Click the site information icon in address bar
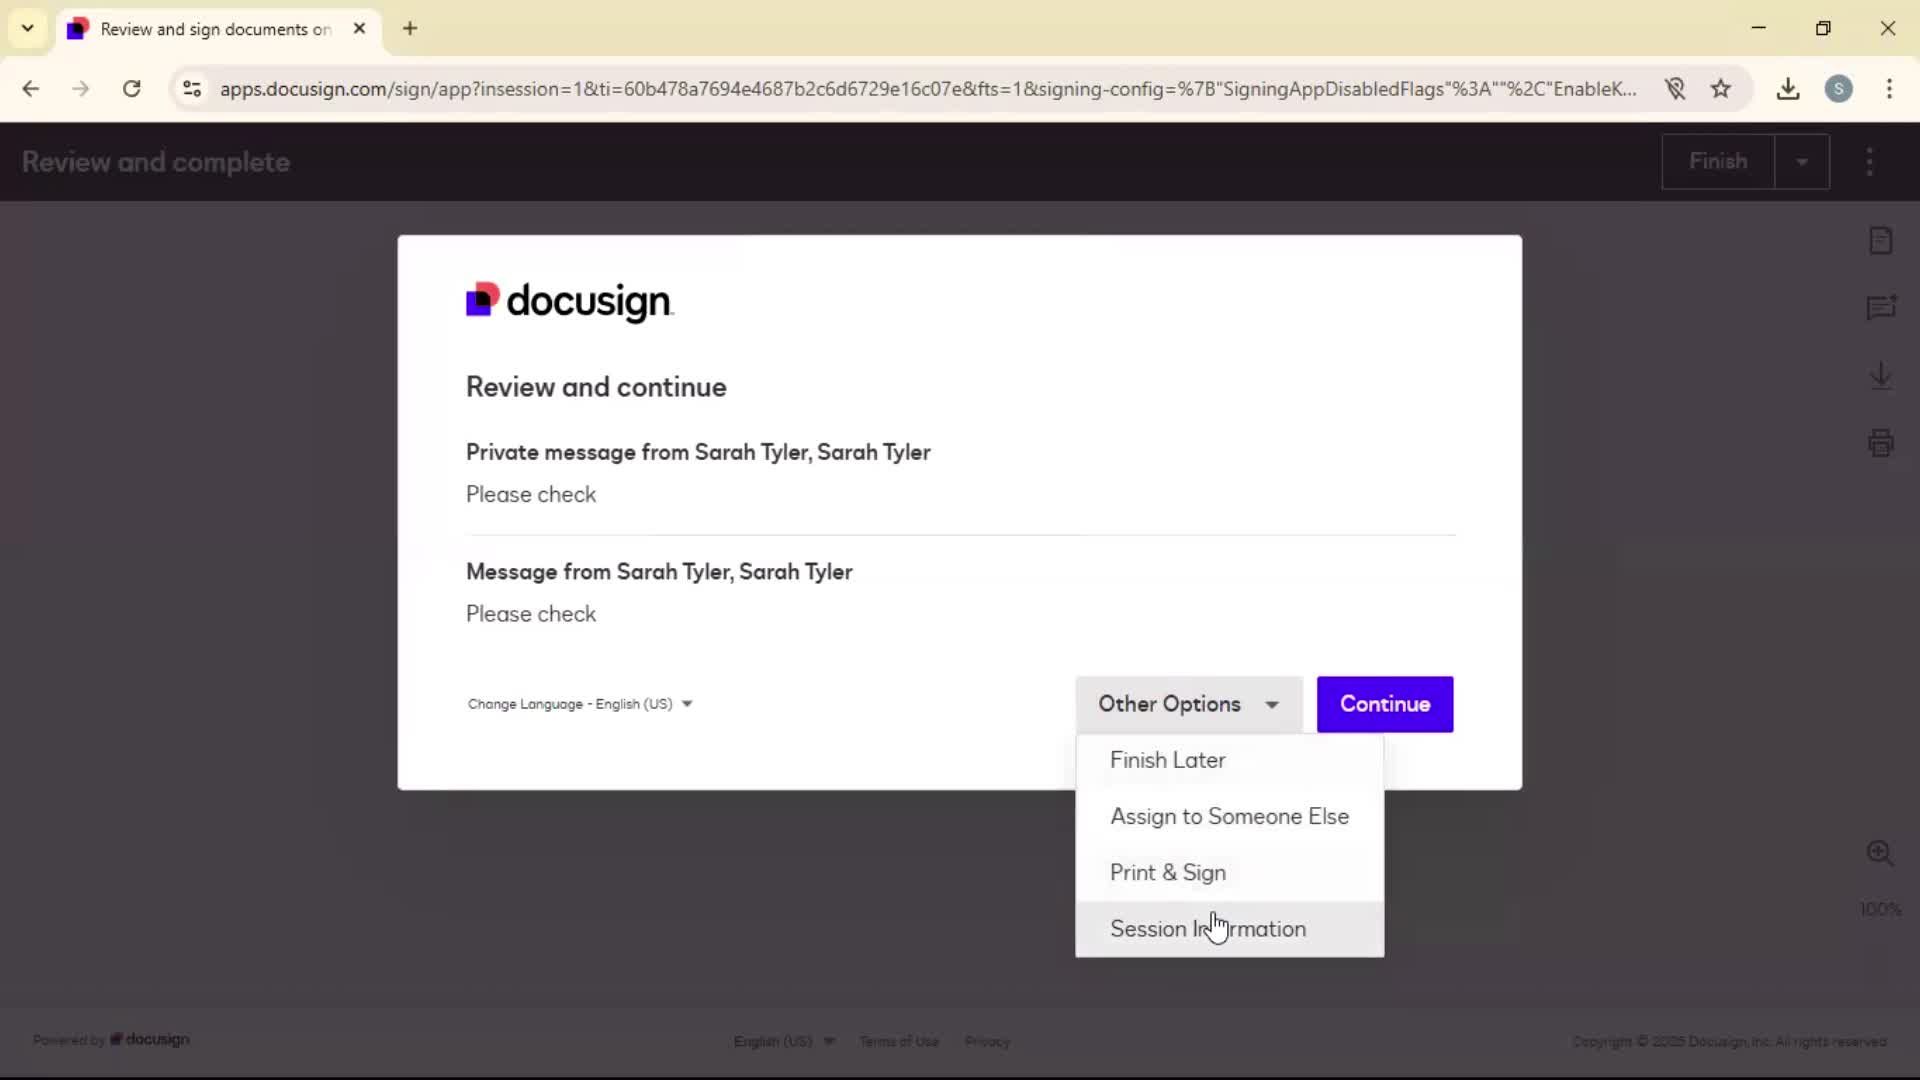This screenshot has width=1920, height=1080. click(192, 88)
